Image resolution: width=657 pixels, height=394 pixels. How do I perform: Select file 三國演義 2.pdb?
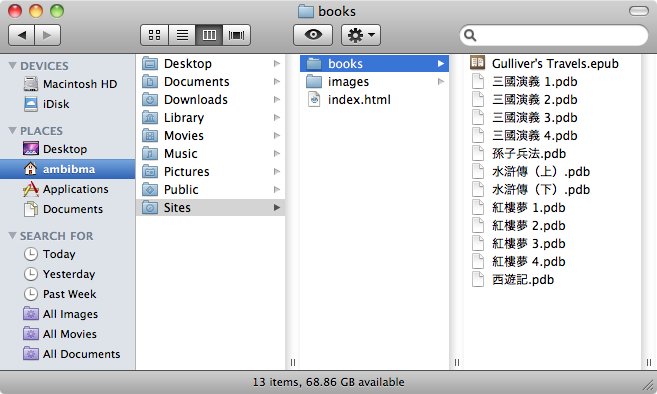[x=552, y=100]
